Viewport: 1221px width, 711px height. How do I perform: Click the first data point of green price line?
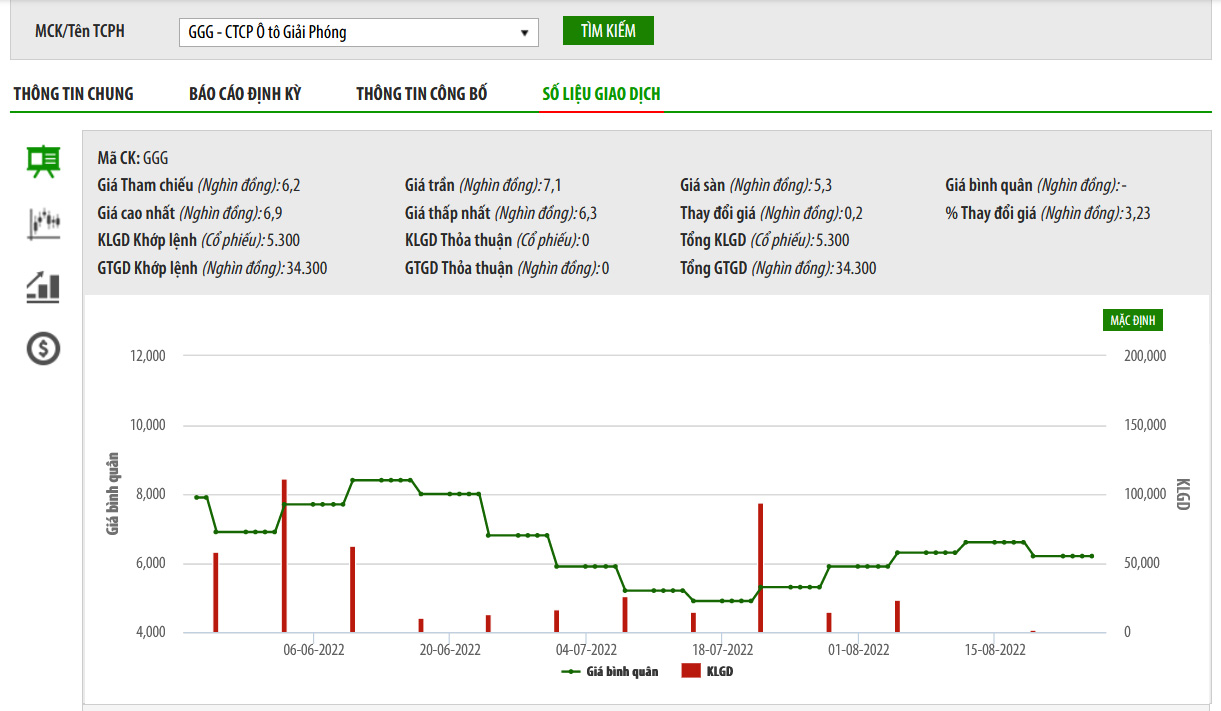(197, 497)
